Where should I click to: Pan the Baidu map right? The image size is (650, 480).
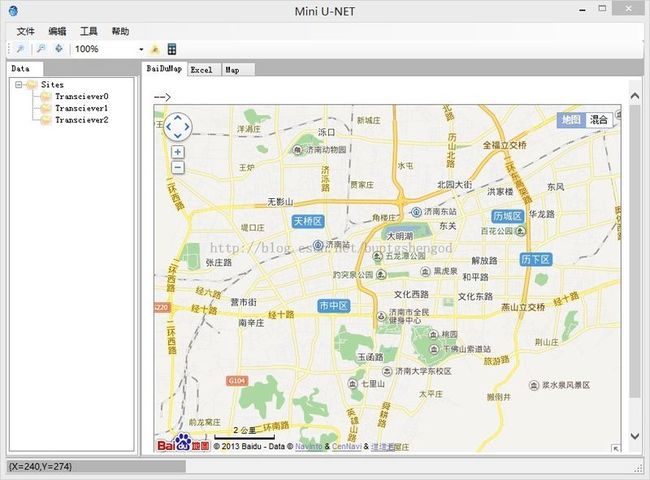pyautogui.click(x=187, y=127)
